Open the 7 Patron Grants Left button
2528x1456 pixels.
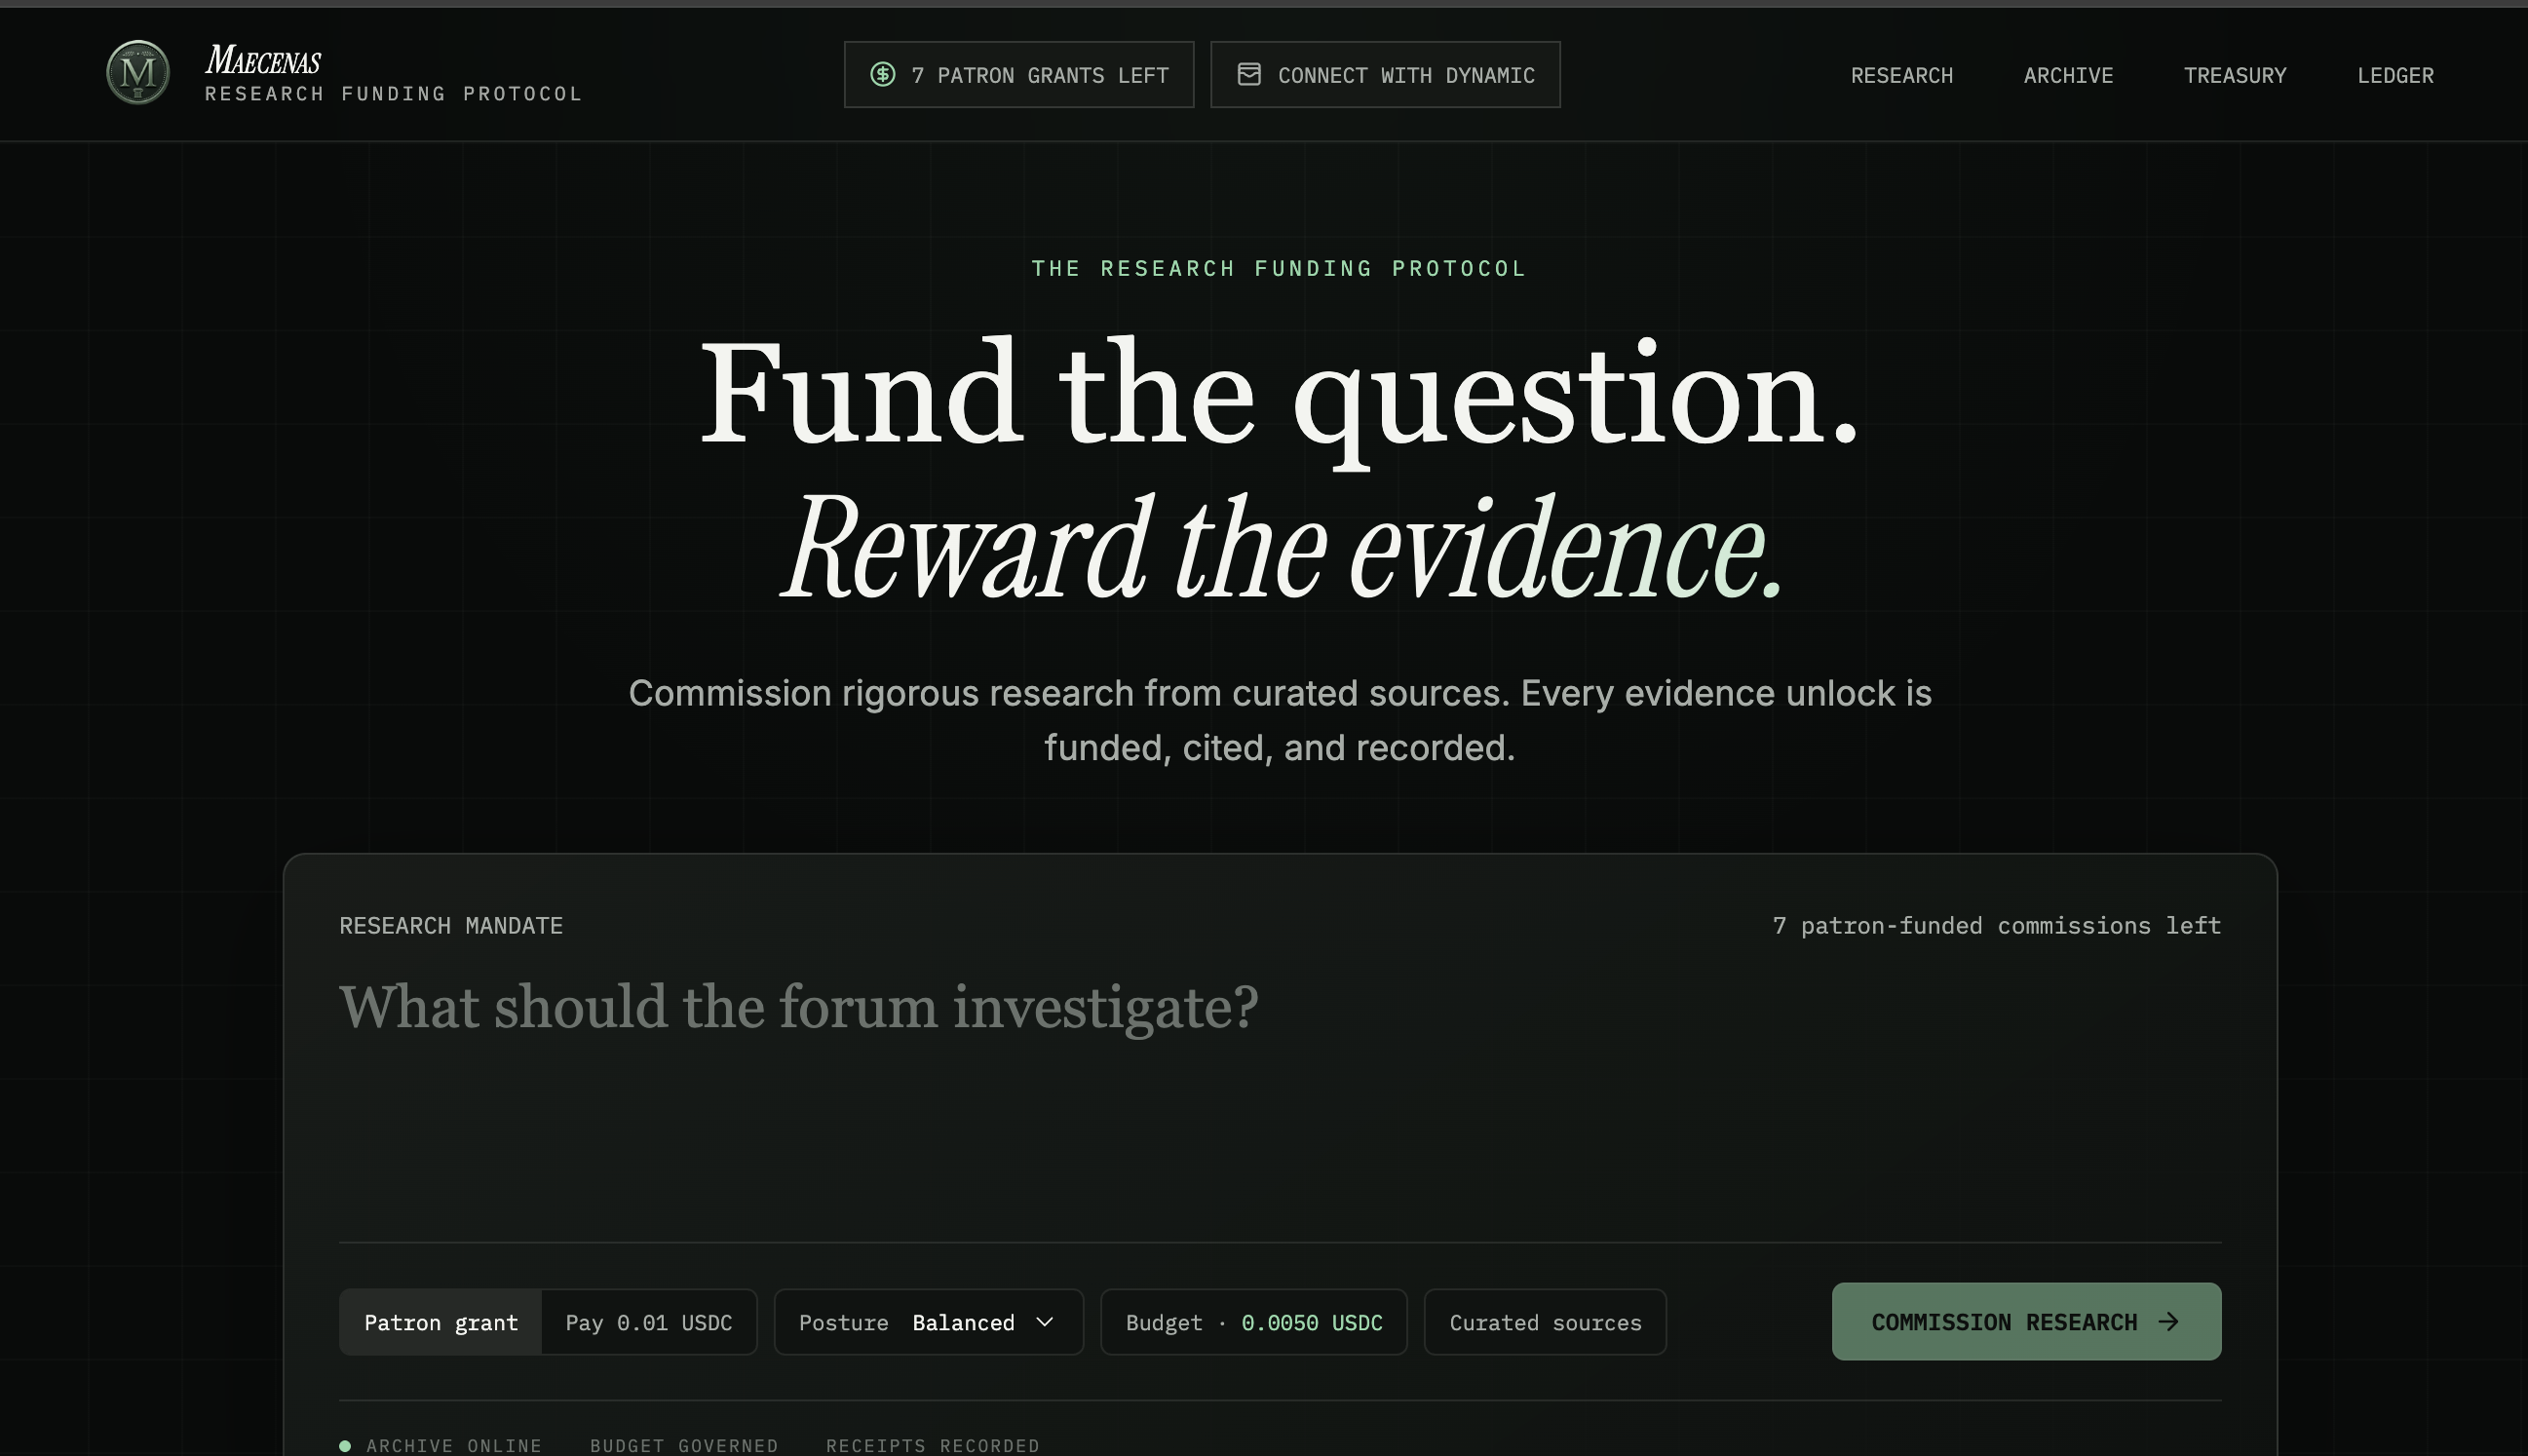(1019, 75)
